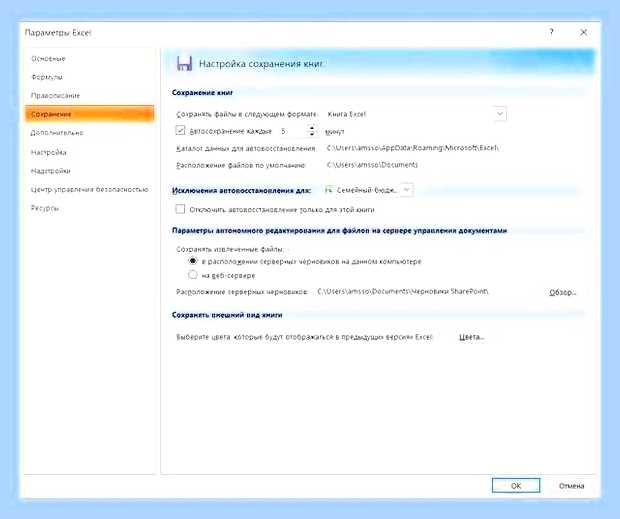Click the floppy disk save settings icon
620x519 pixels.
coord(184,63)
